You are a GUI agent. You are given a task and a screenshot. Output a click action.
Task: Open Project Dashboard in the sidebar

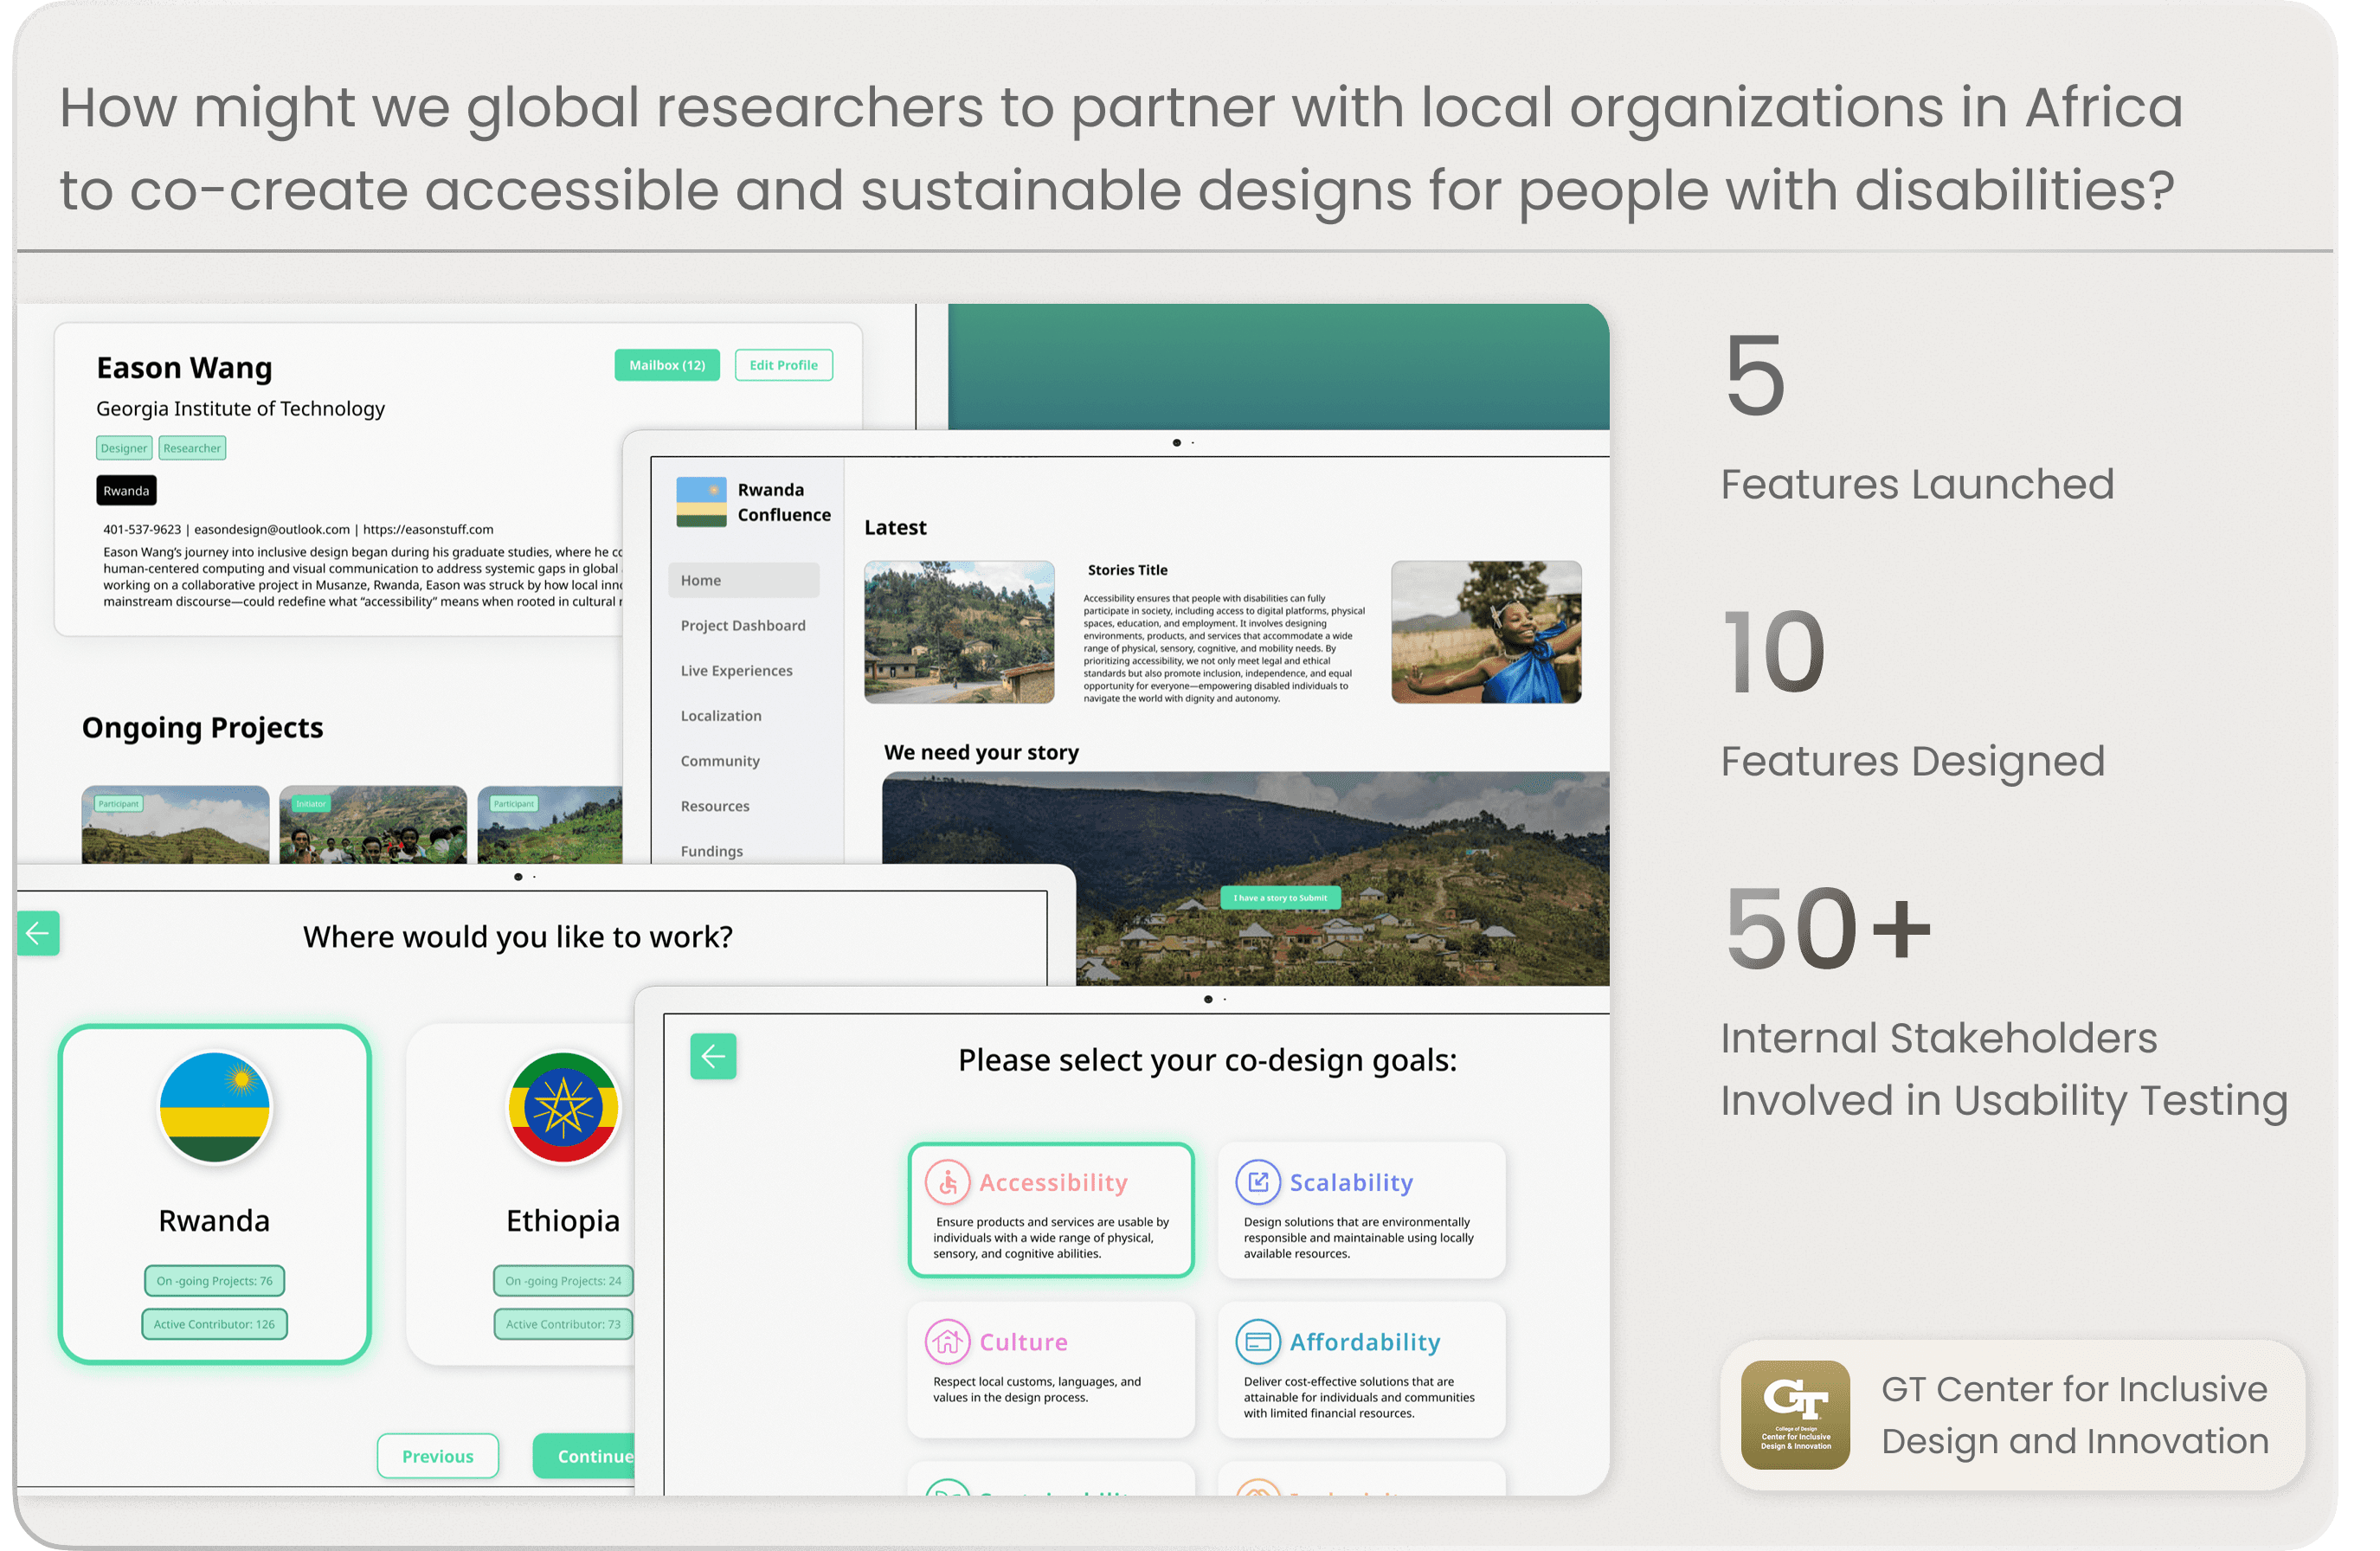coord(742,625)
